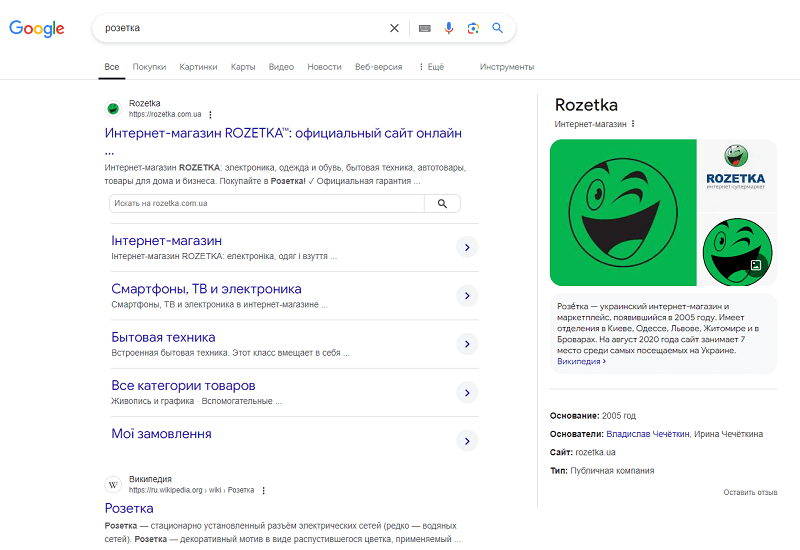Expand the Мої замовлення chevron
Image resolution: width=800 pixels, height=550 pixels.
pos(467,441)
